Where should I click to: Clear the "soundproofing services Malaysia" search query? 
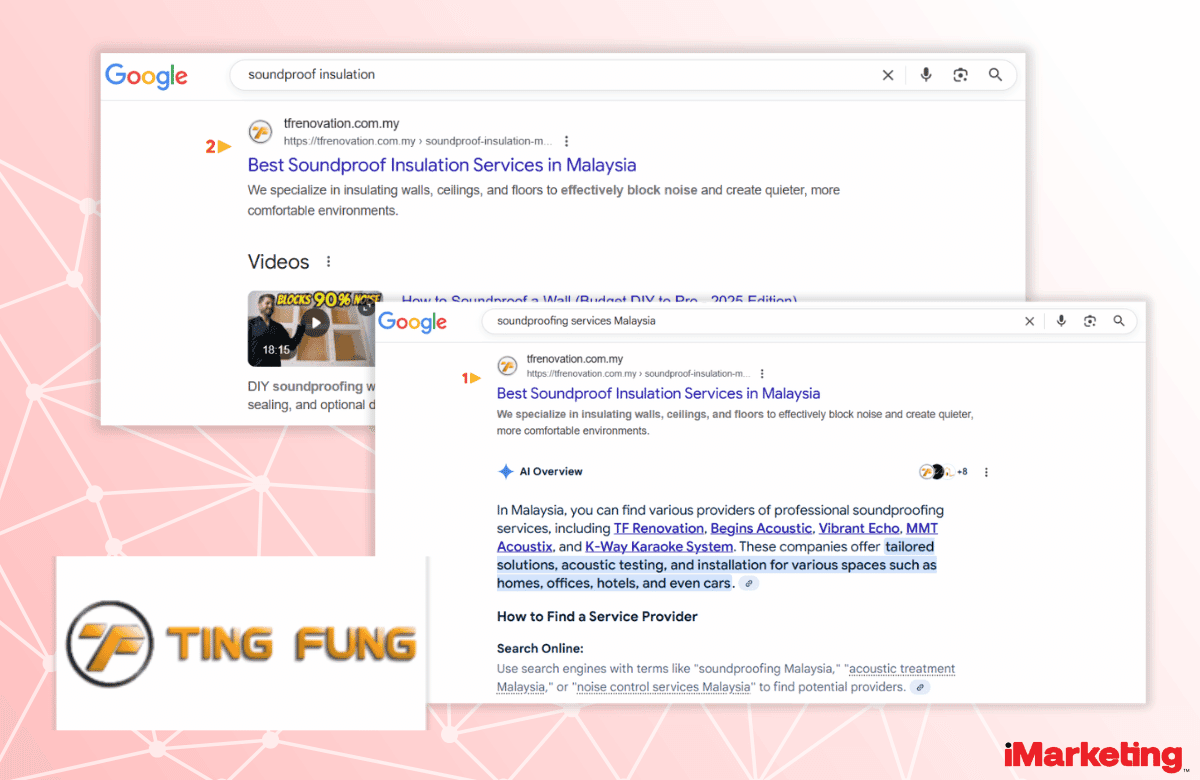click(x=1030, y=321)
